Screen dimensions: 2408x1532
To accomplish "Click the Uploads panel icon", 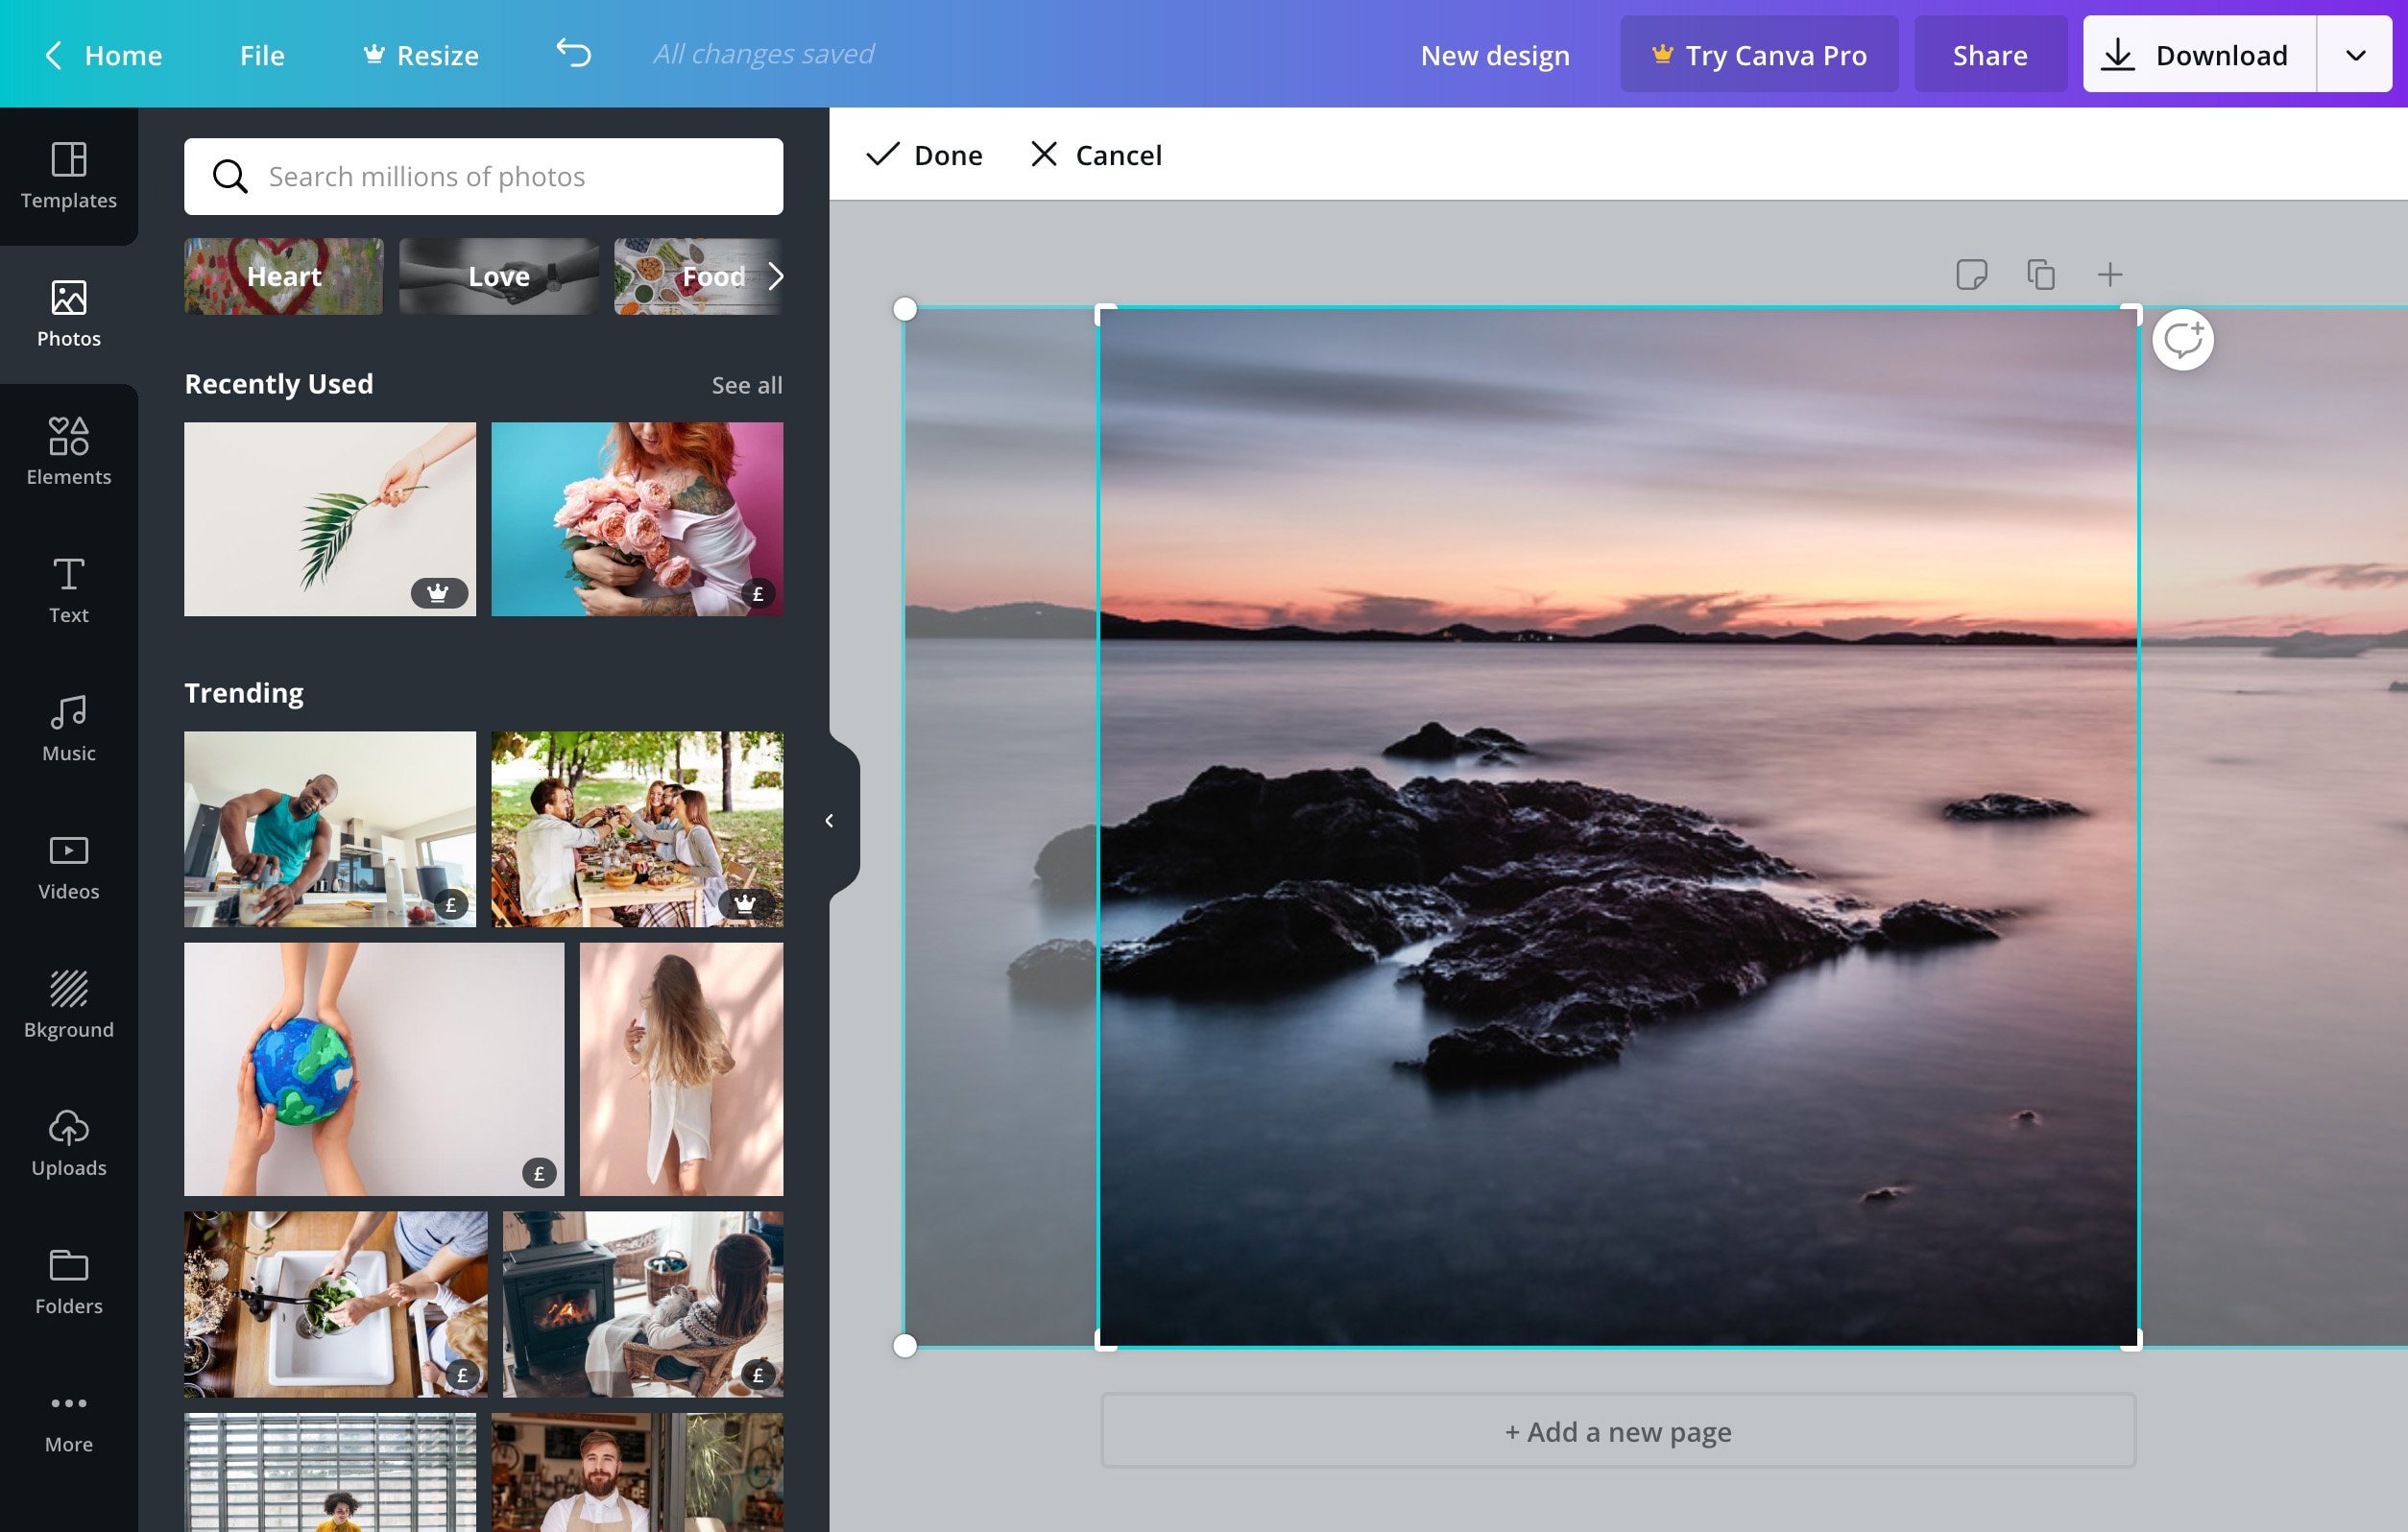I will point(68,1140).
